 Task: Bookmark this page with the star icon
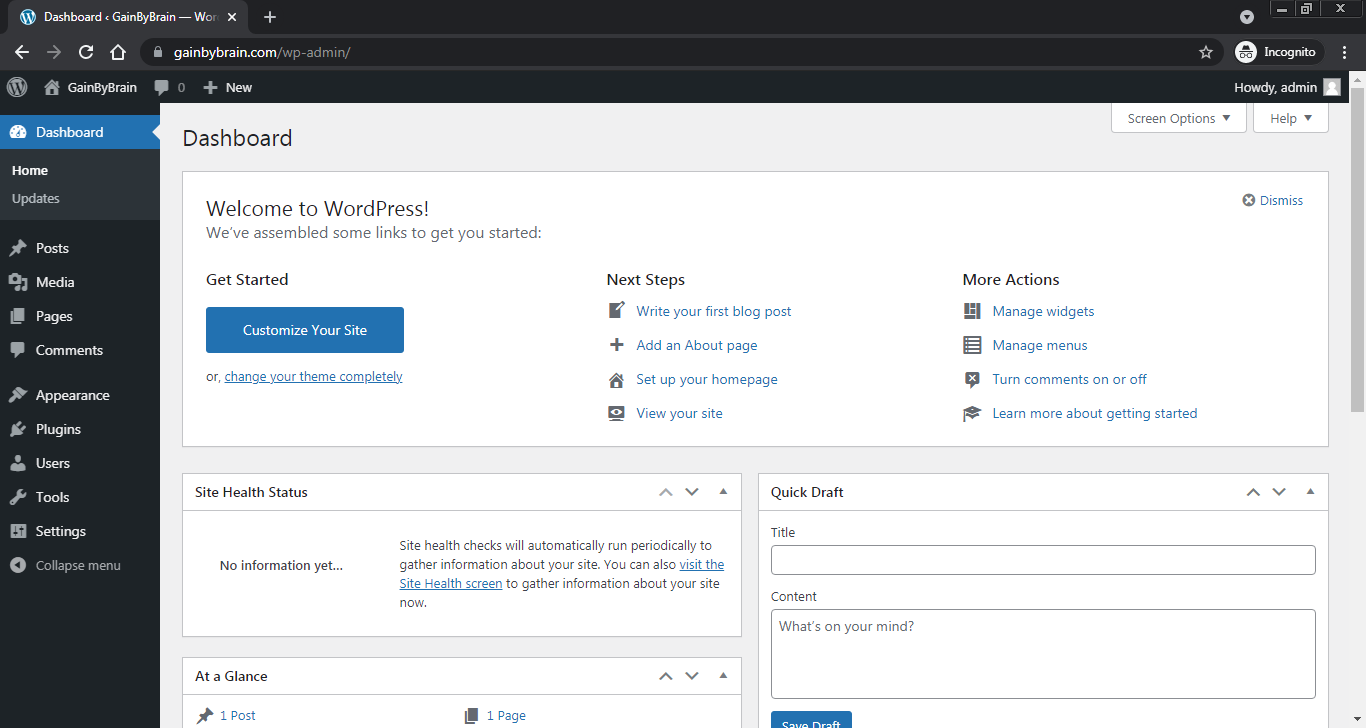[1206, 52]
